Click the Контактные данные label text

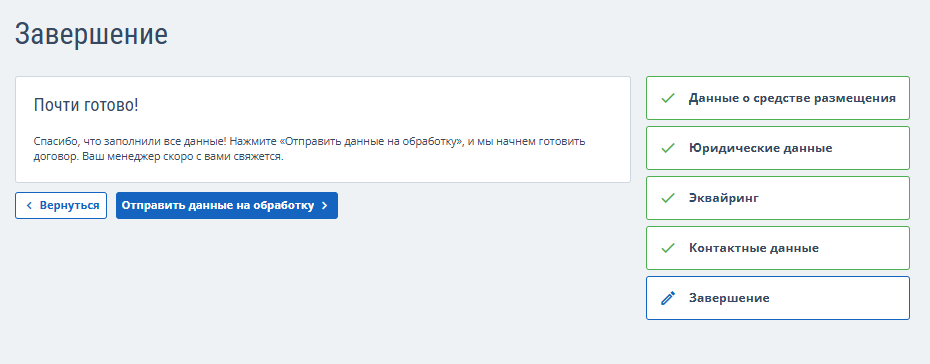pos(754,248)
